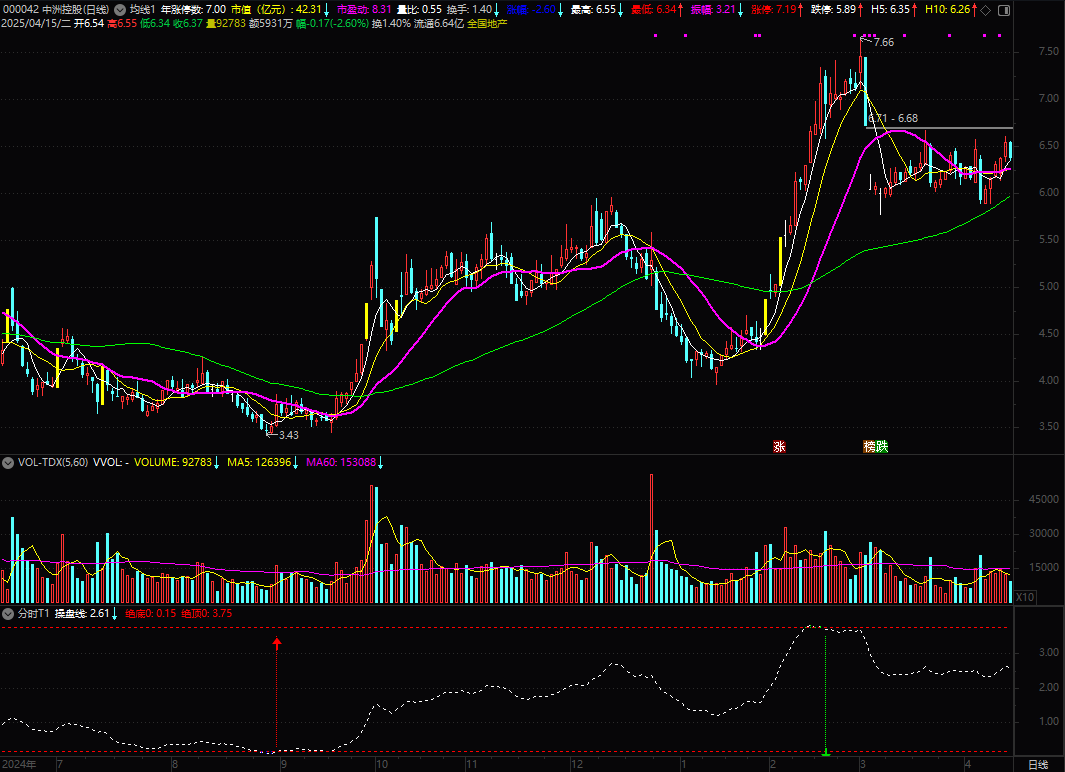1065x772 pixels.
Task: Click the H5: 6.35 readout
Action: tap(890, 10)
